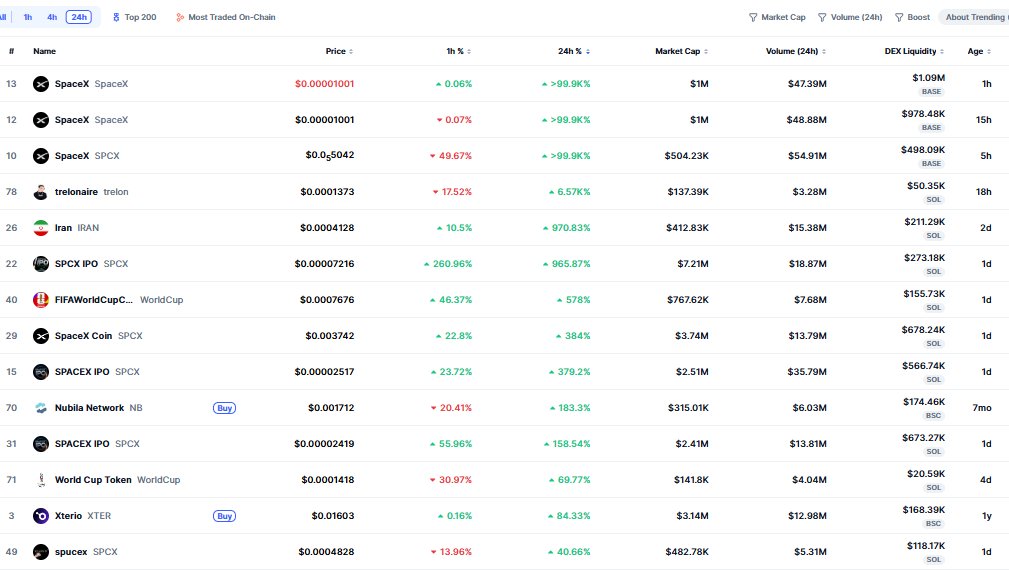Click the trelonaire avatar icon

[41, 192]
